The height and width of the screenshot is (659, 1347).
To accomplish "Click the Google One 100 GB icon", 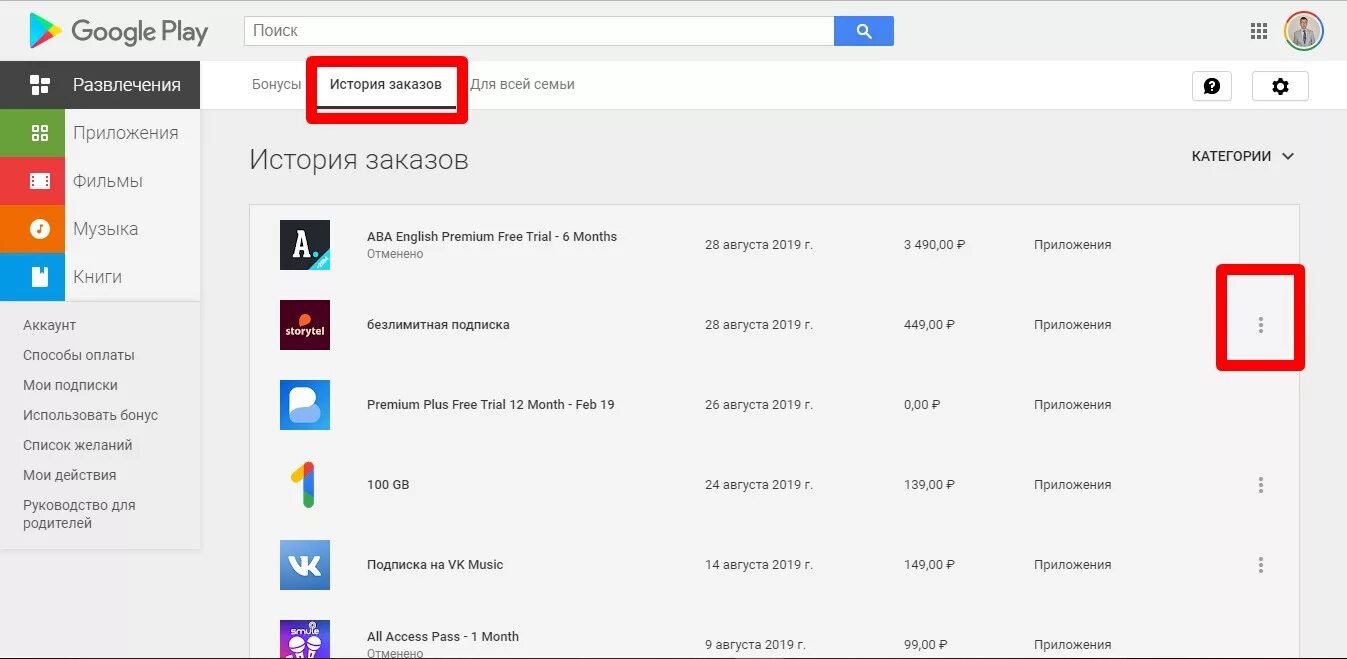I will [305, 485].
